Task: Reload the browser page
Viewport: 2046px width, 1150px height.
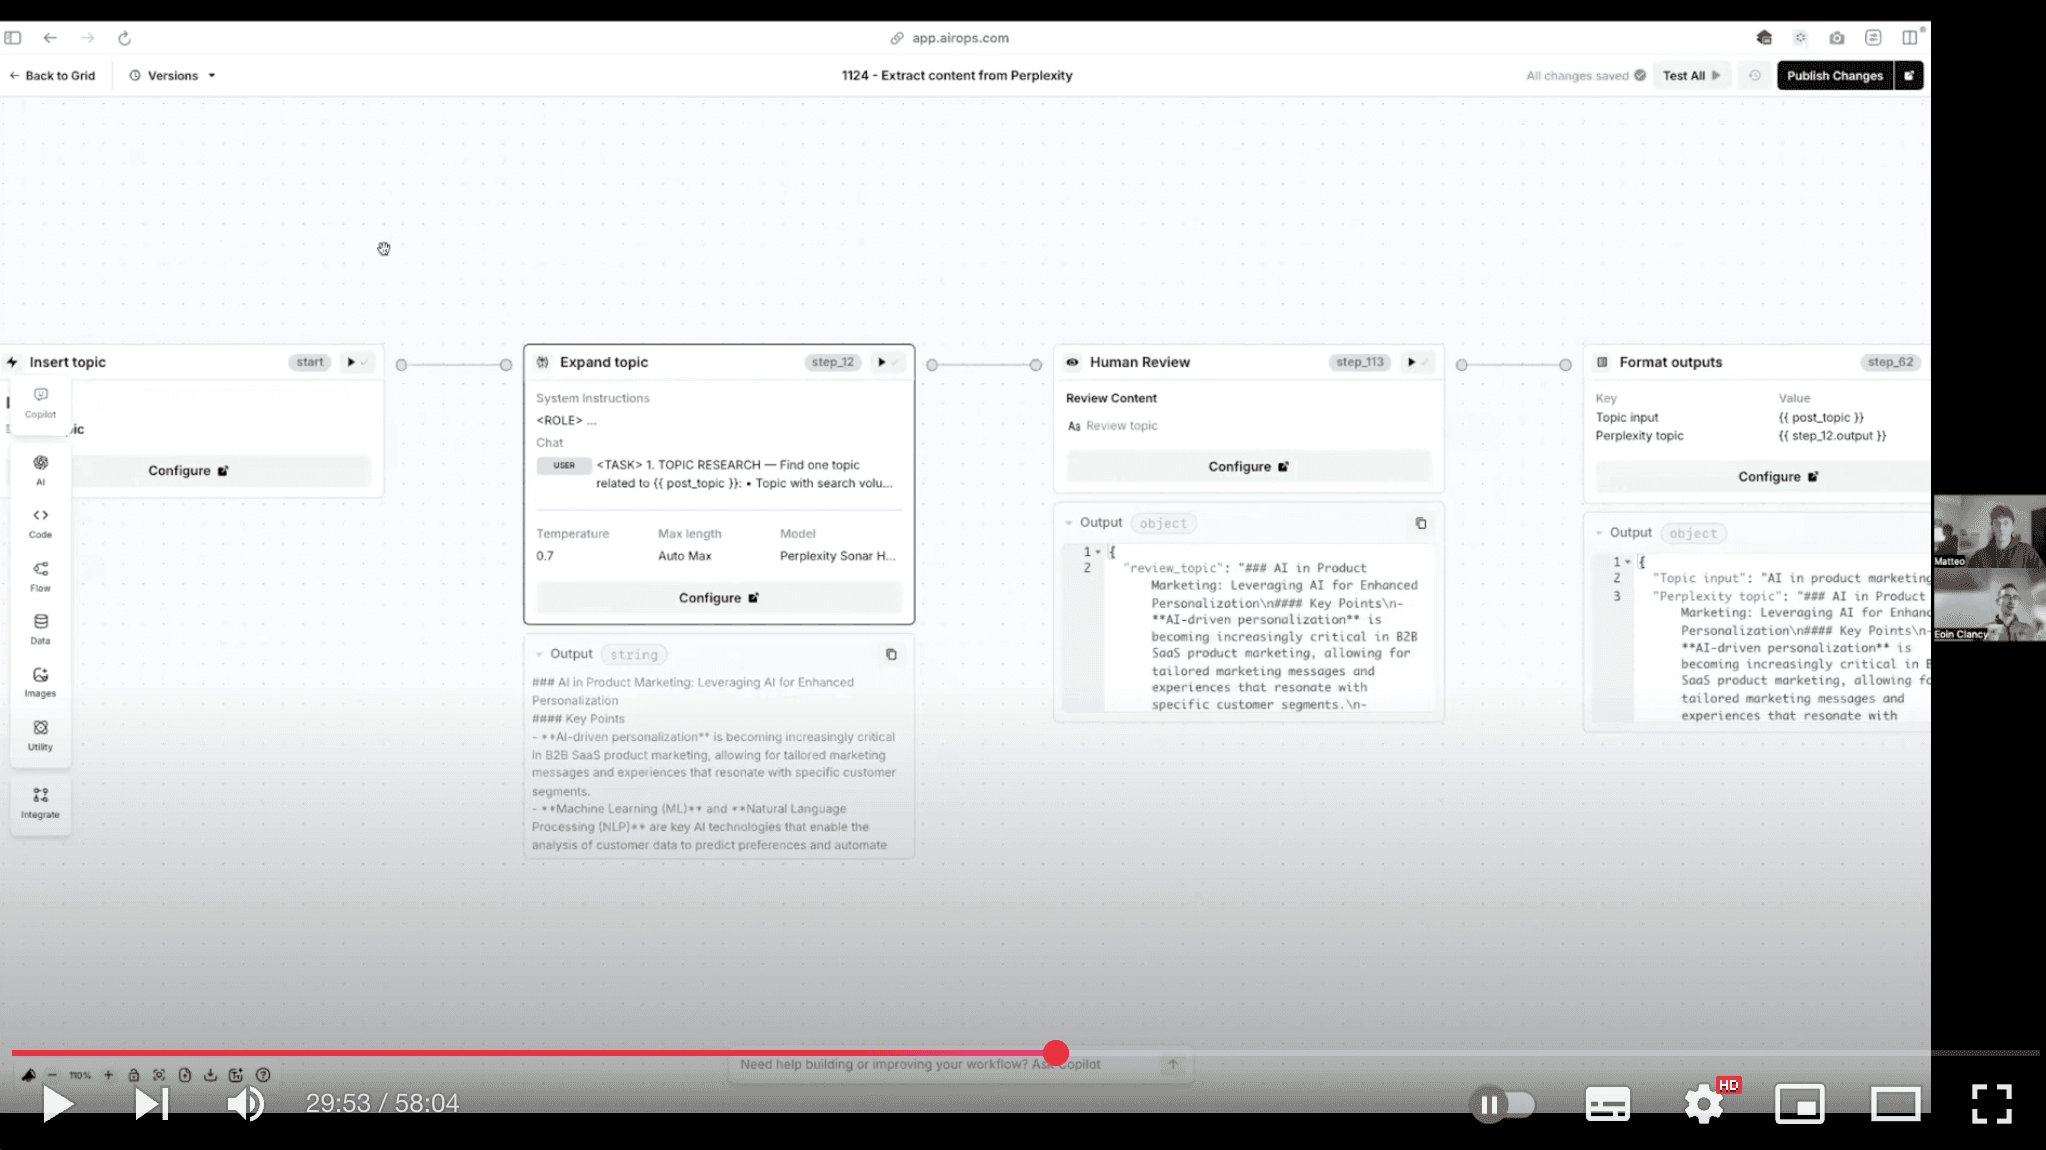Action: (124, 38)
